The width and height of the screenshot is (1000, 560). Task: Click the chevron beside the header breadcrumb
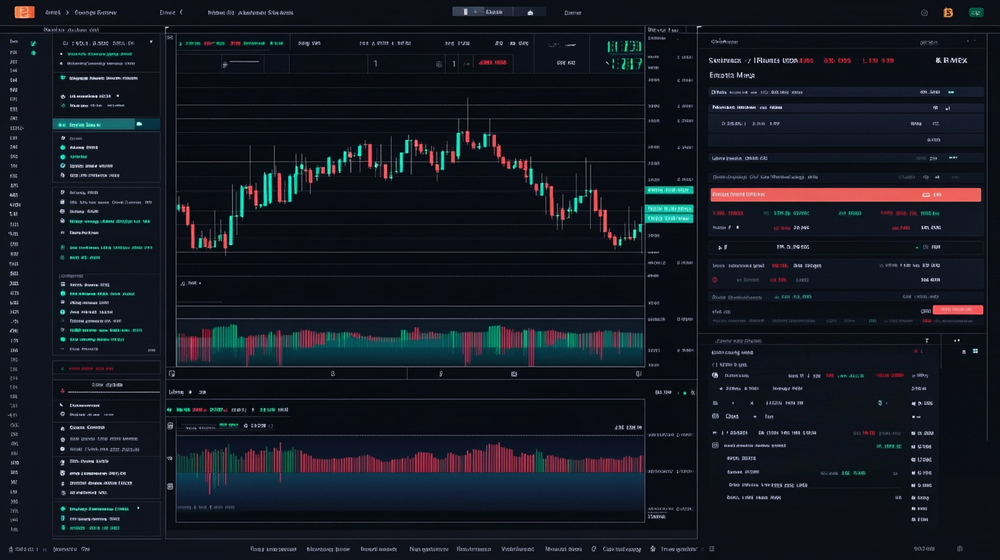coord(181,13)
